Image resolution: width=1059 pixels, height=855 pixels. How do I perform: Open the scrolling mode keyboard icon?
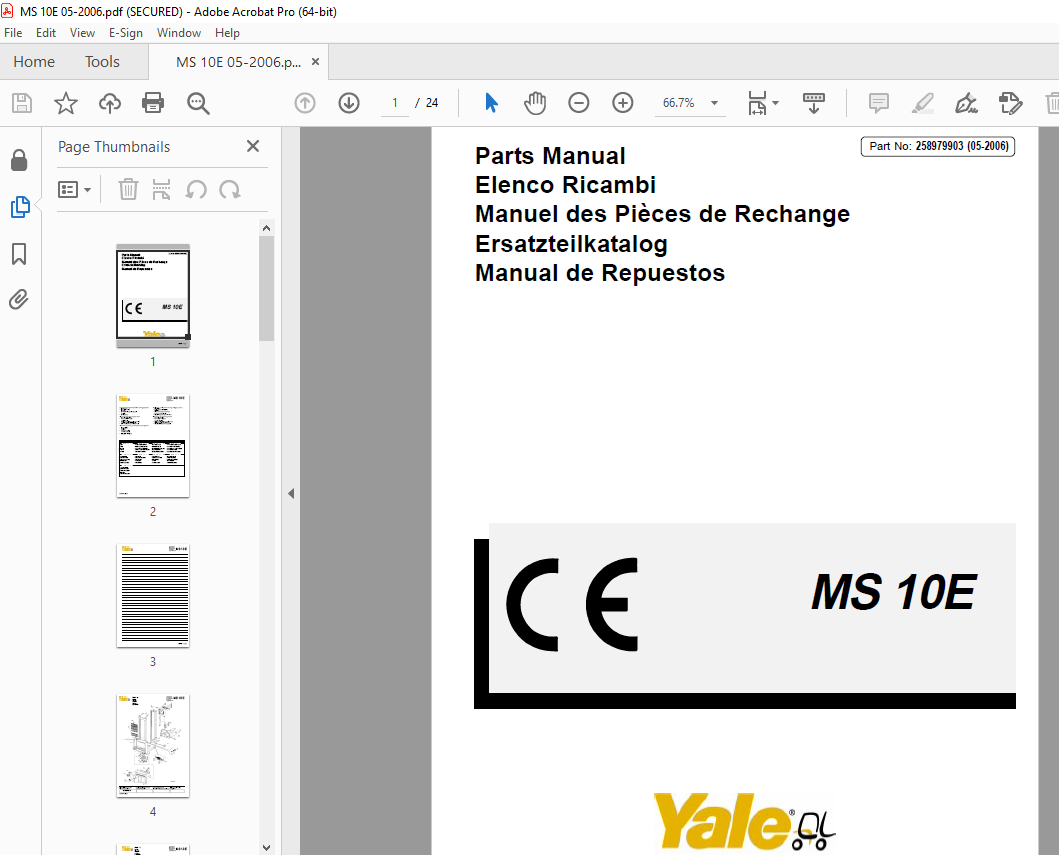click(814, 103)
